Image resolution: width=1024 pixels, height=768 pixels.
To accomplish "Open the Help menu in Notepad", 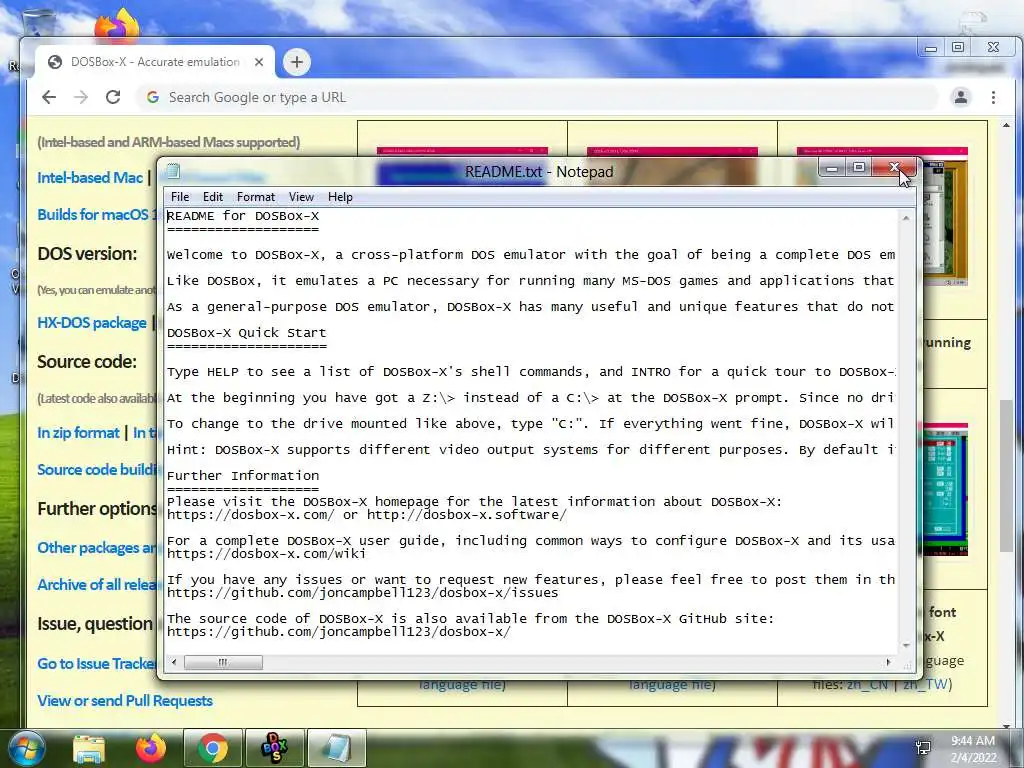I will pyautogui.click(x=340, y=197).
